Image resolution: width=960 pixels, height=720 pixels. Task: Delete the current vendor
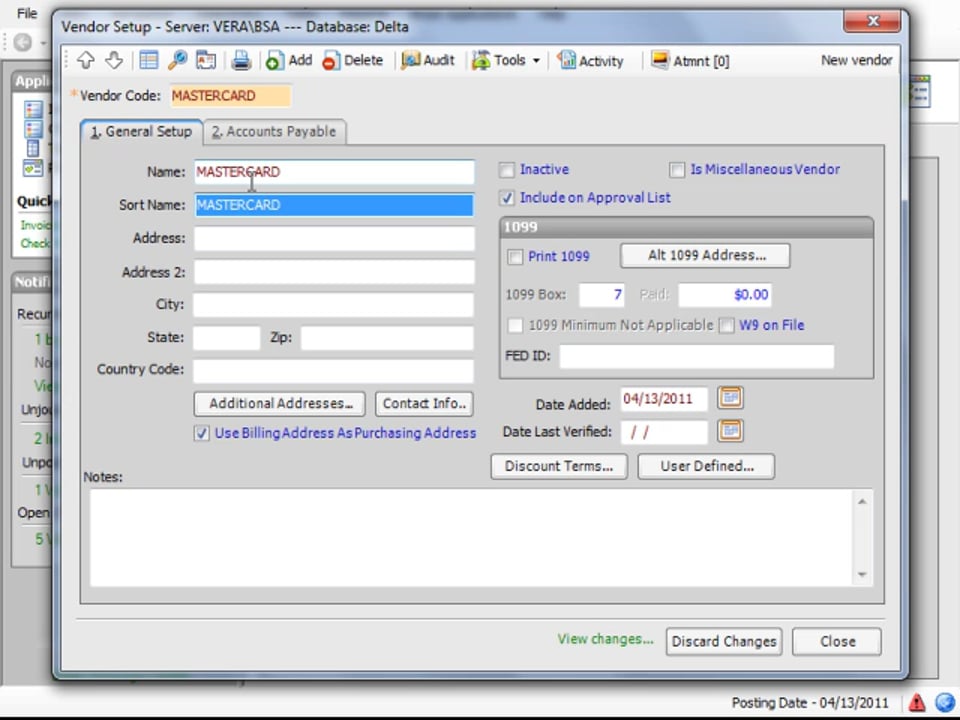[x=353, y=60]
